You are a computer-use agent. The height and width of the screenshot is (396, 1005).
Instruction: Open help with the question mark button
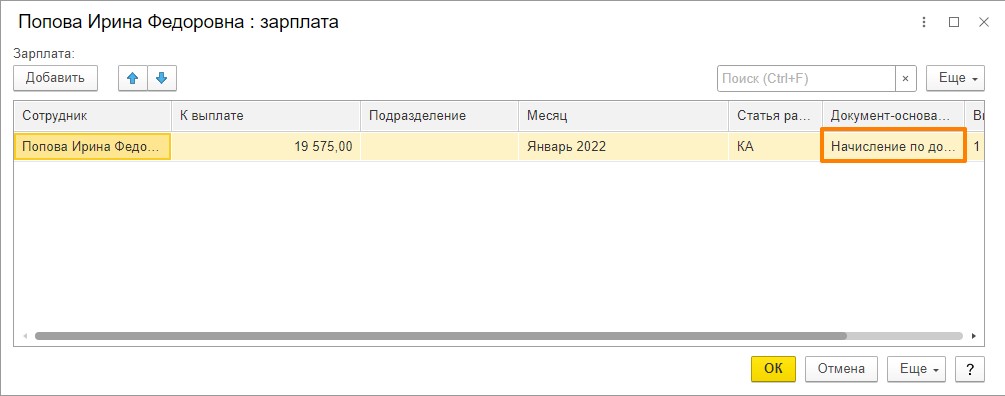click(x=970, y=369)
